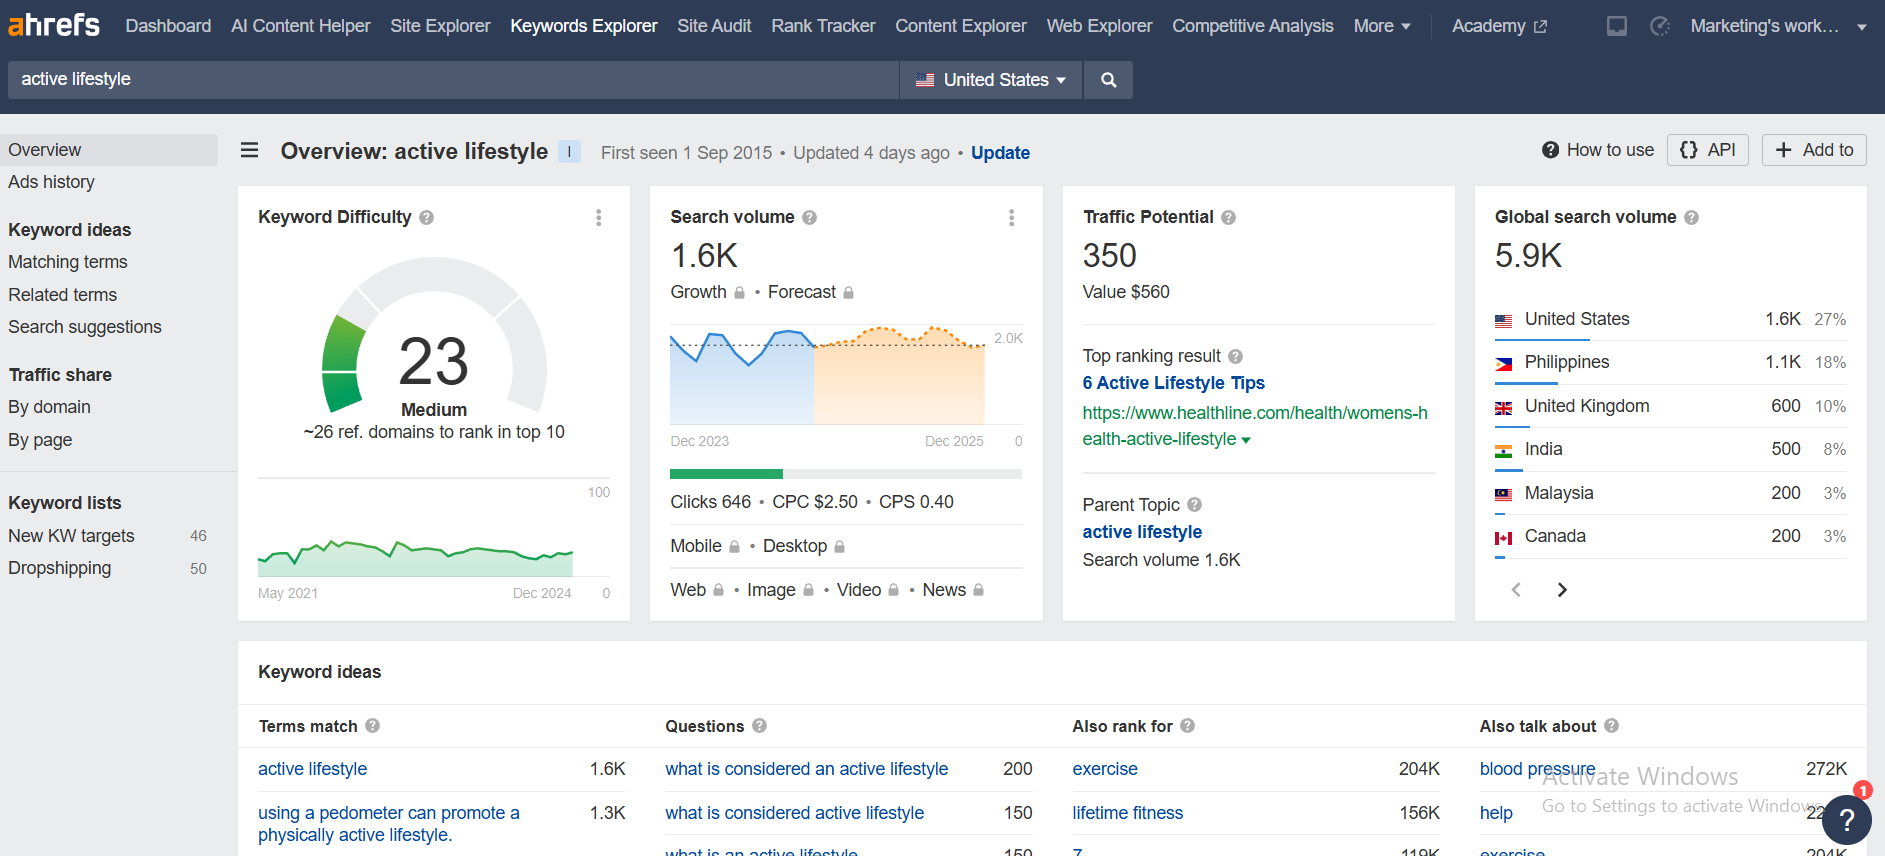Go to previous page of countries list
Screen dimensions: 1885x856
pyautogui.click(x=1516, y=590)
